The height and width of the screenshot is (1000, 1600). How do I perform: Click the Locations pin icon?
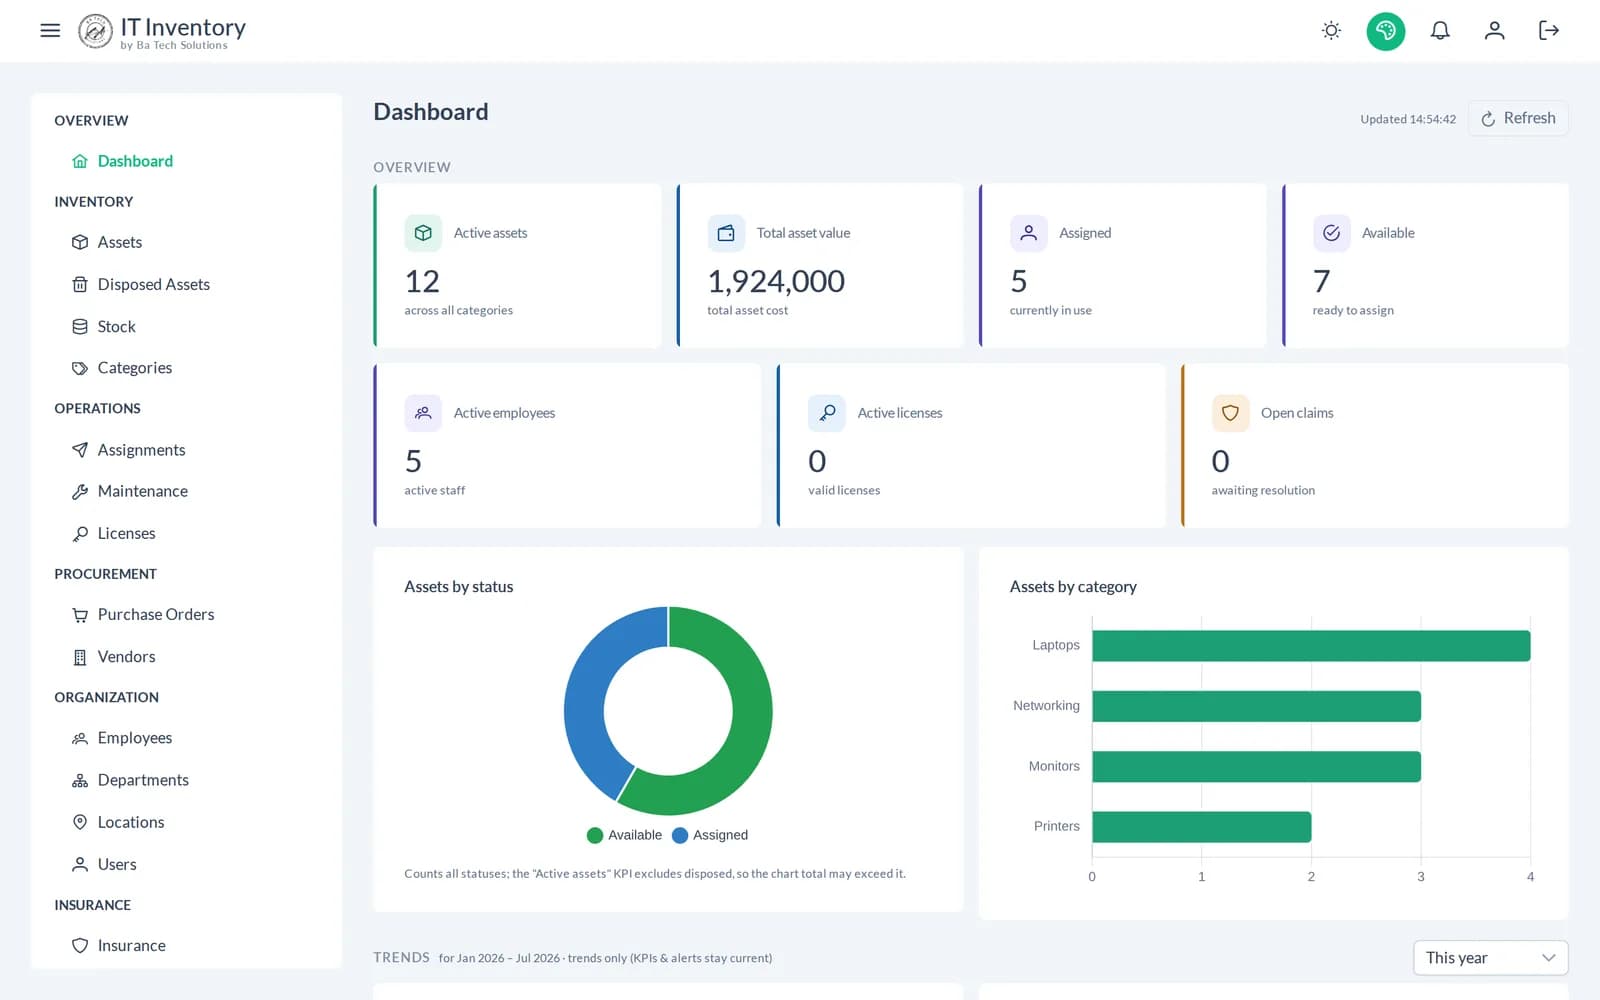point(80,822)
